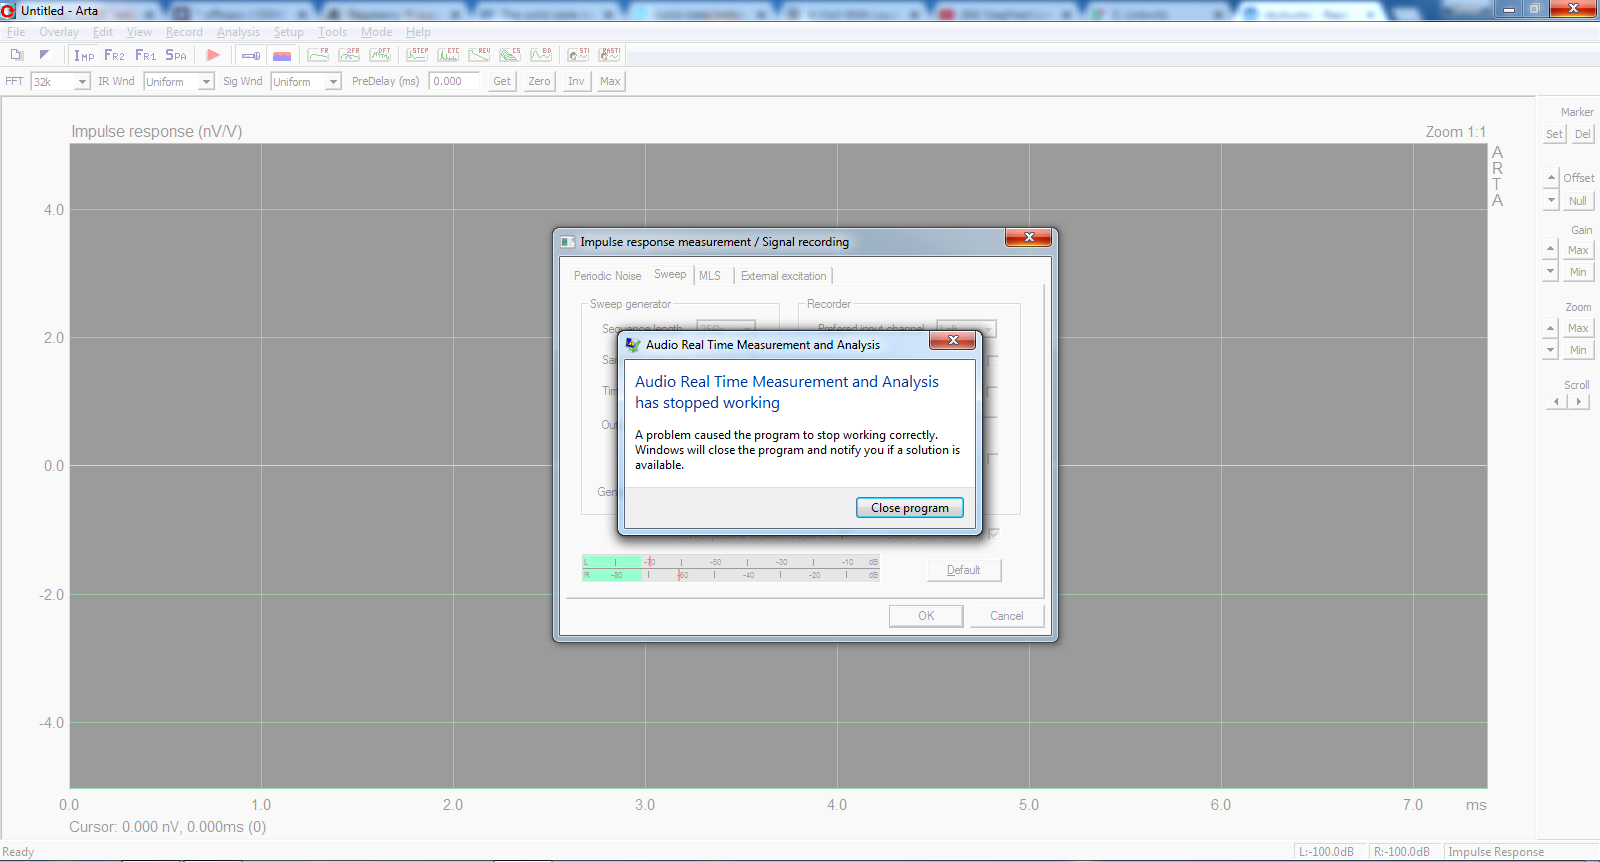The height and width of the screenshot is (862, 1600).
Task: Click the PreDelay (ms) input field
Action: tap(455, 82)
